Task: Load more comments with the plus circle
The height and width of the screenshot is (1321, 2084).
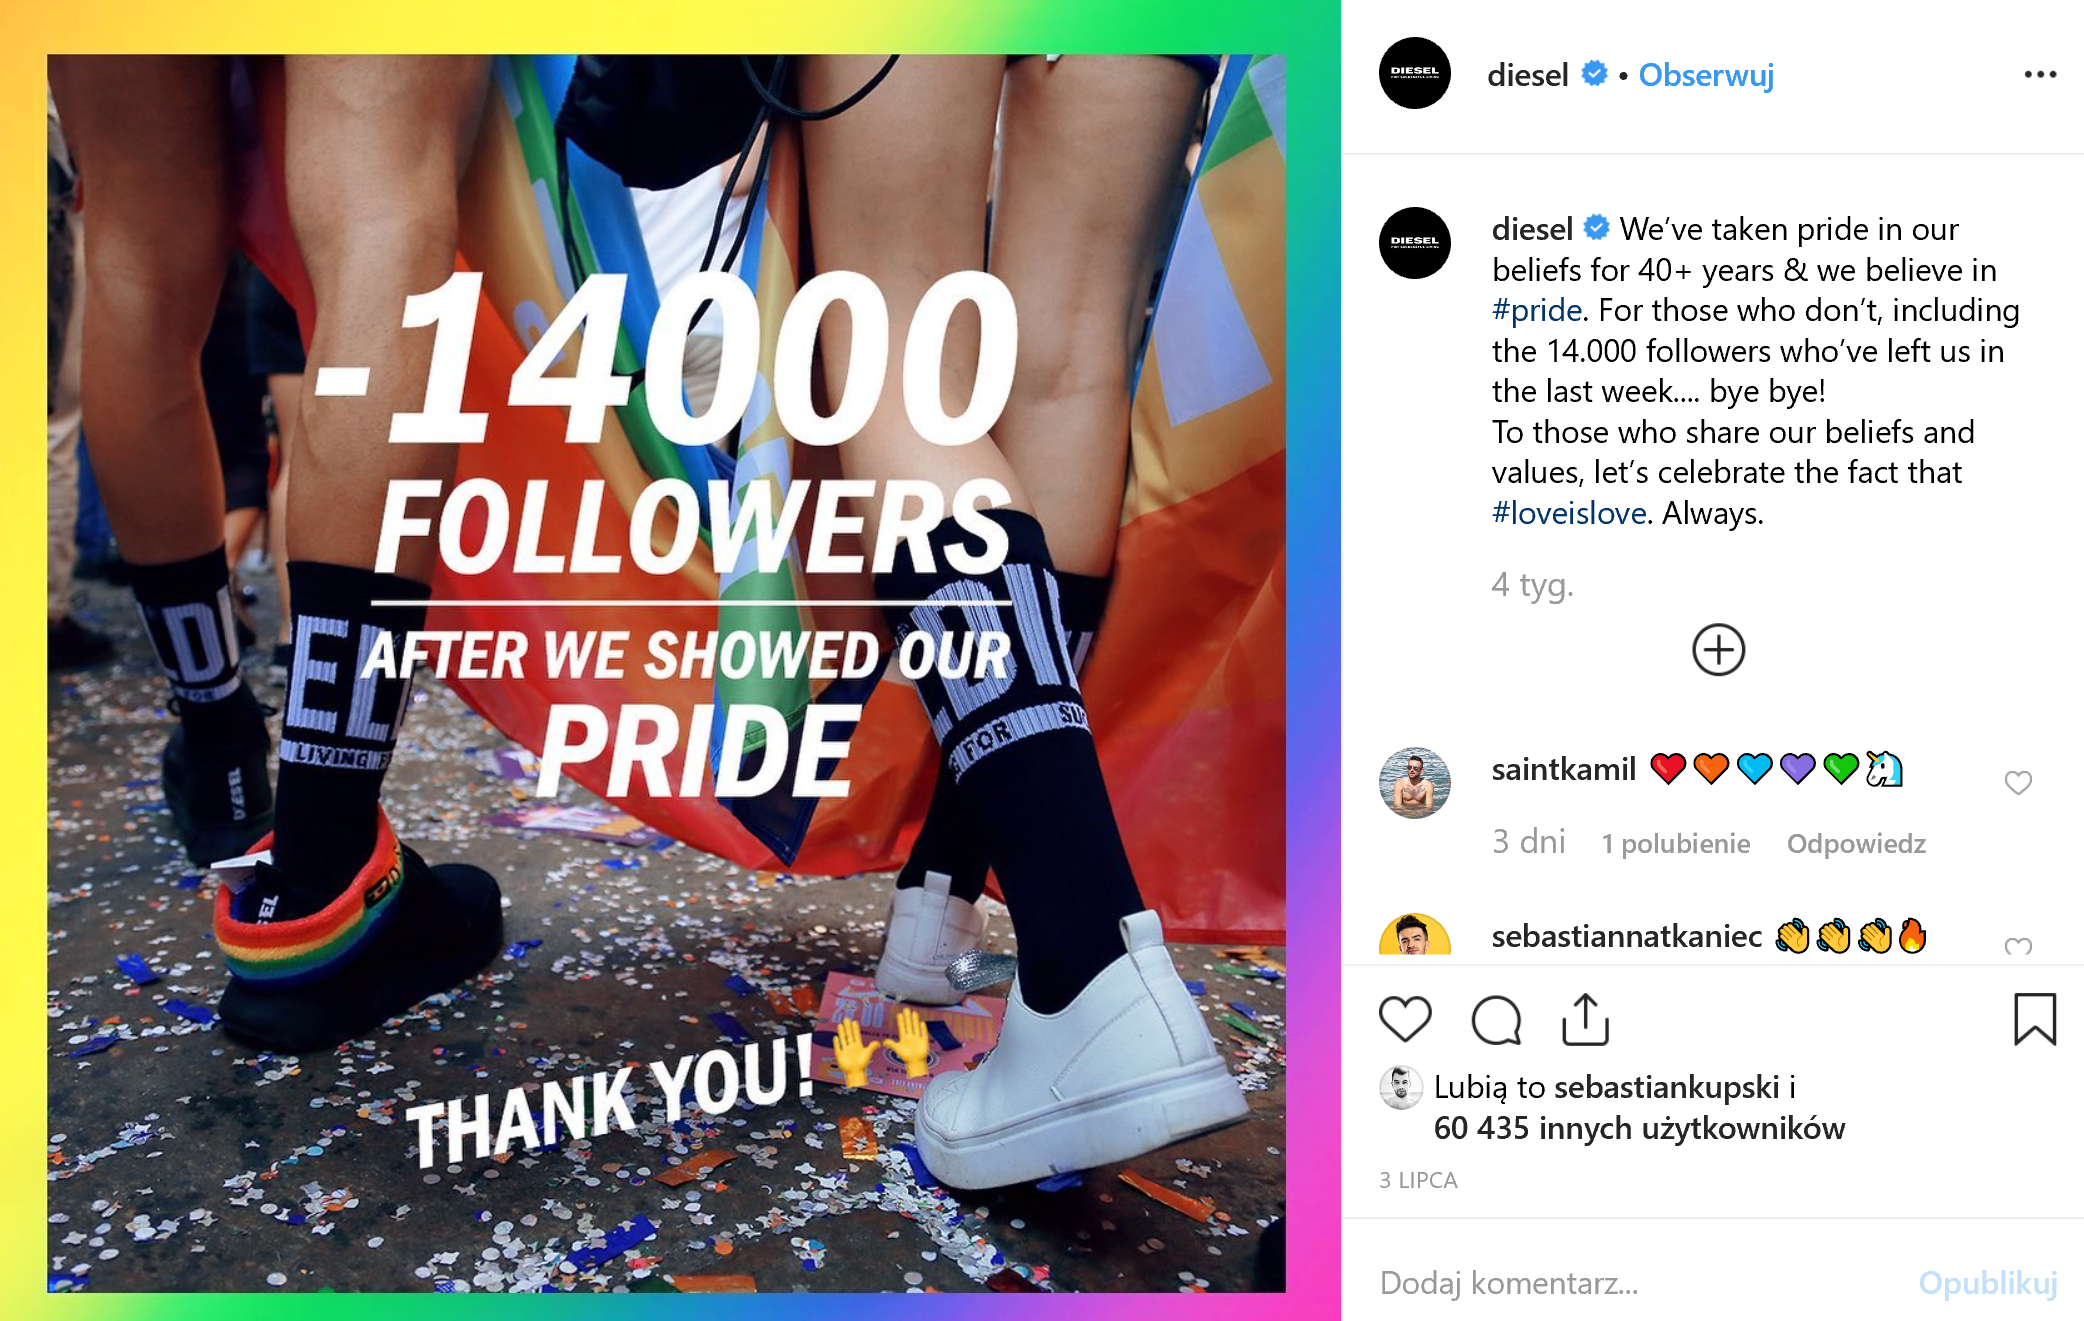Action: (x=1718, y=650)
